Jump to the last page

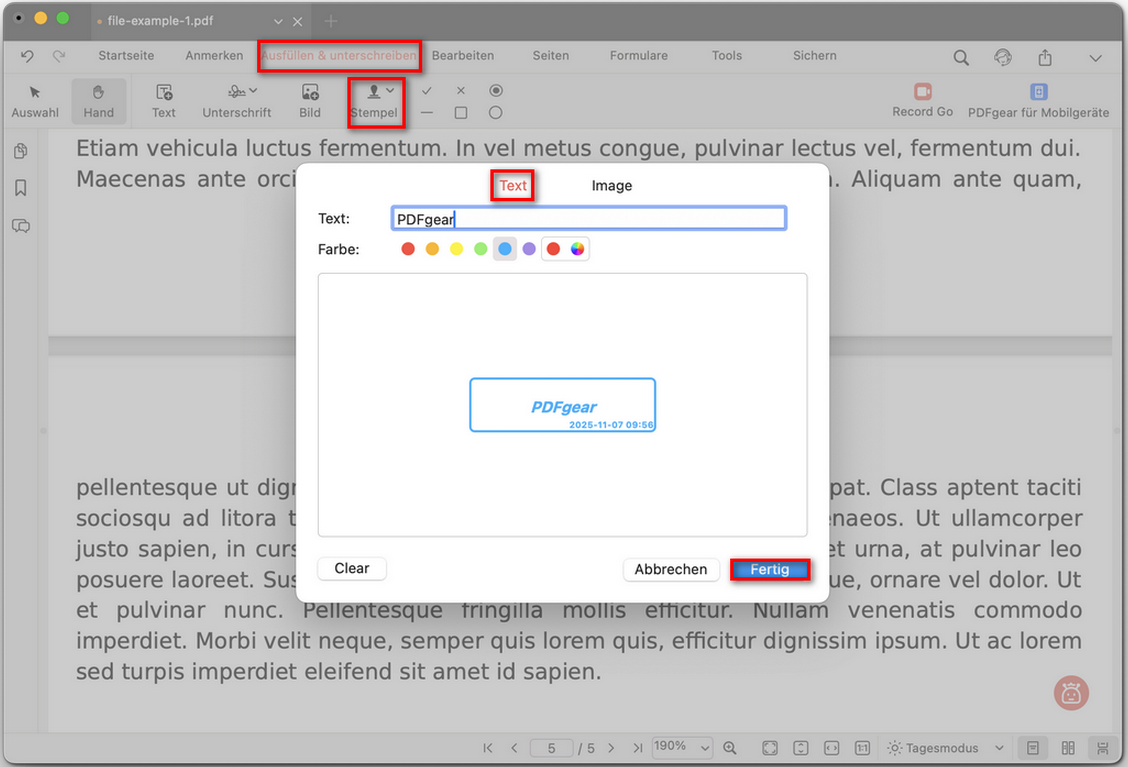637,748
